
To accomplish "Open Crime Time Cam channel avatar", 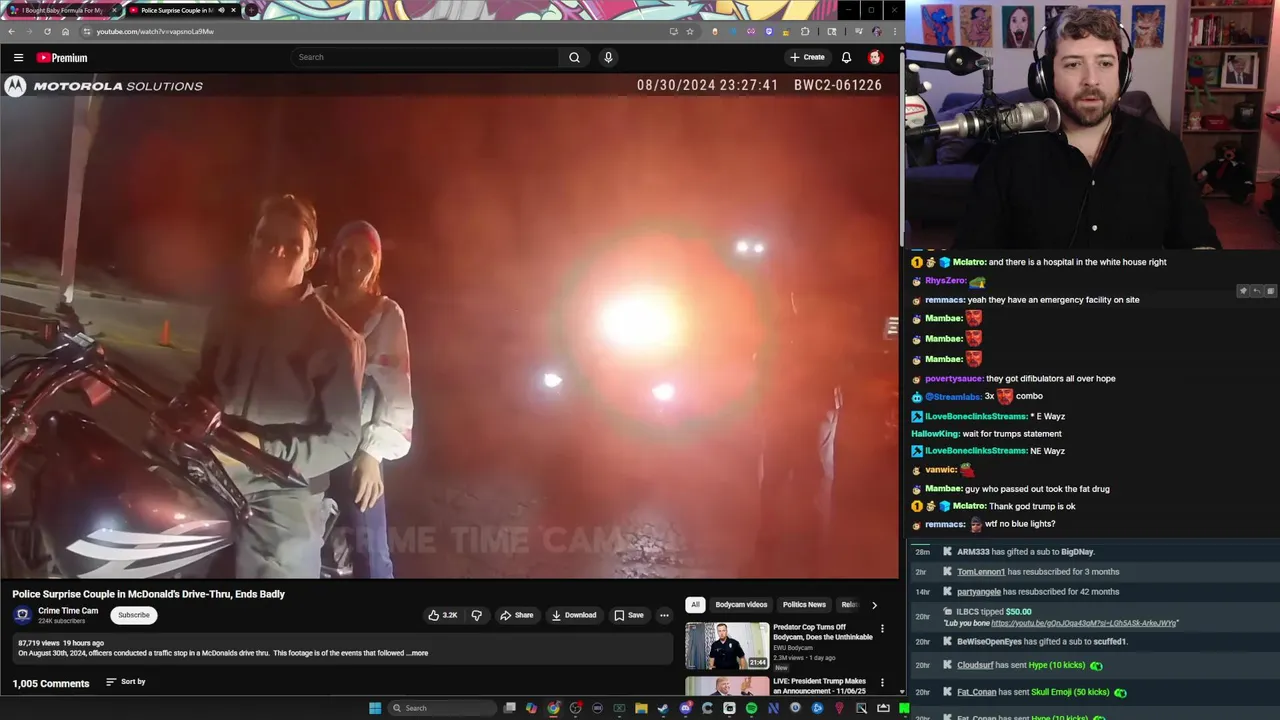I will pos(22,615).
